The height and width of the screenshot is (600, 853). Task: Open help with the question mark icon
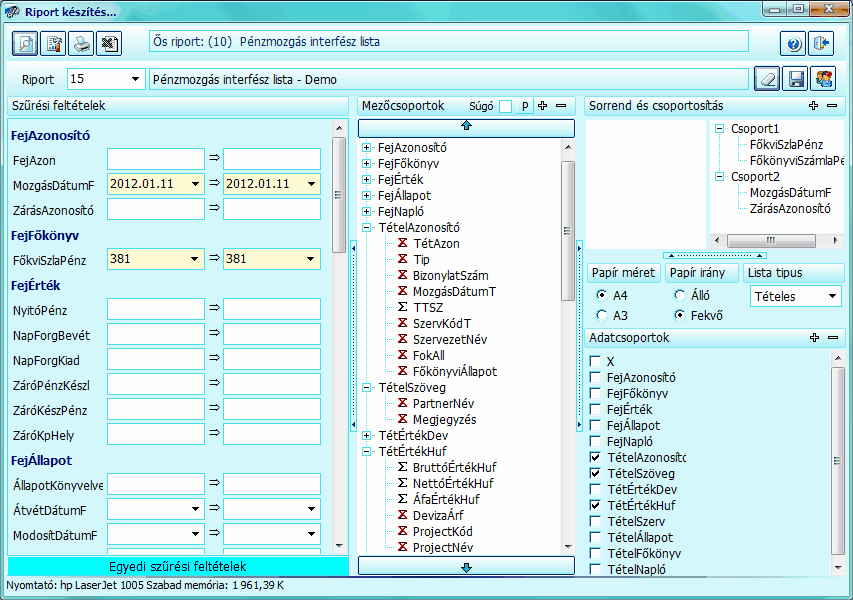tap(793, 43)
